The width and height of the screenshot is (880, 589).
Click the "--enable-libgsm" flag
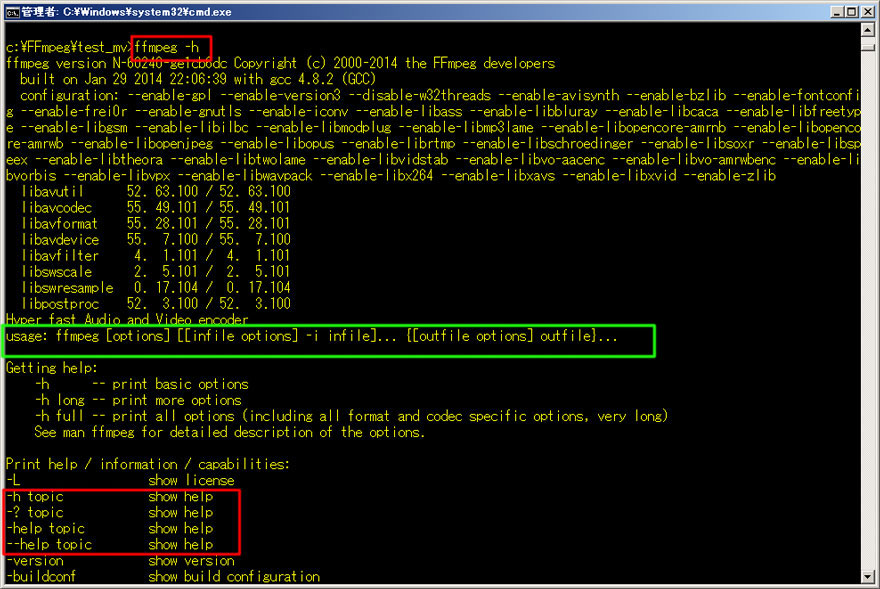[74, 127]
